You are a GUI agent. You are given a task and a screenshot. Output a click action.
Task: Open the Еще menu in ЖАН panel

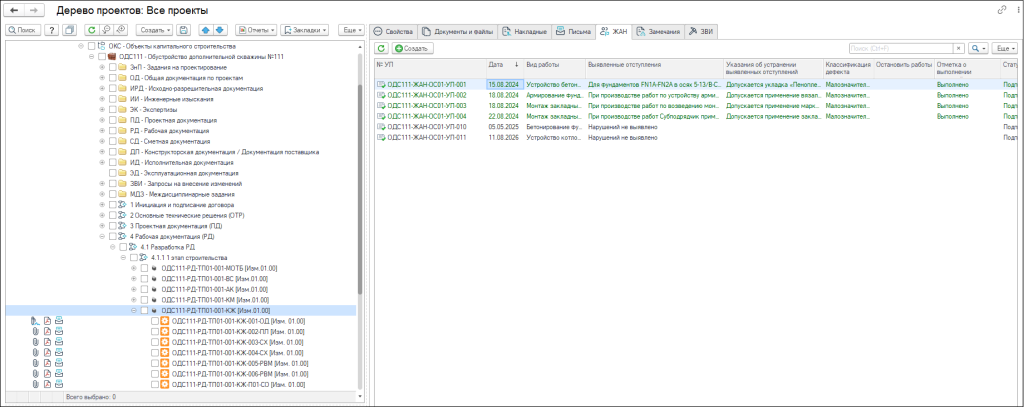1004,48
